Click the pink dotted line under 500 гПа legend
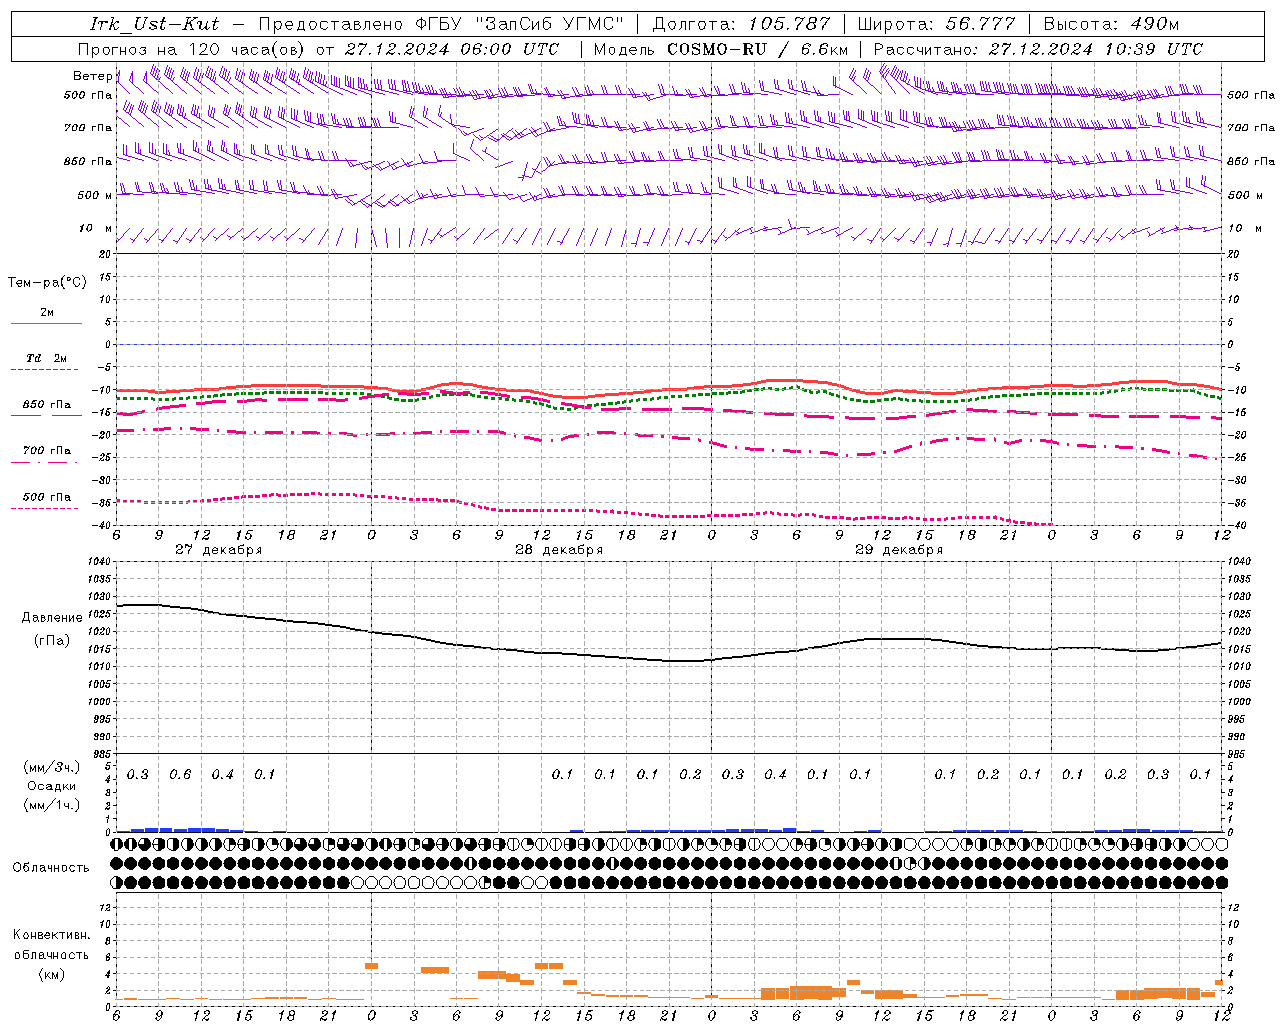Screen dimensions: 1280x1024 44,508
